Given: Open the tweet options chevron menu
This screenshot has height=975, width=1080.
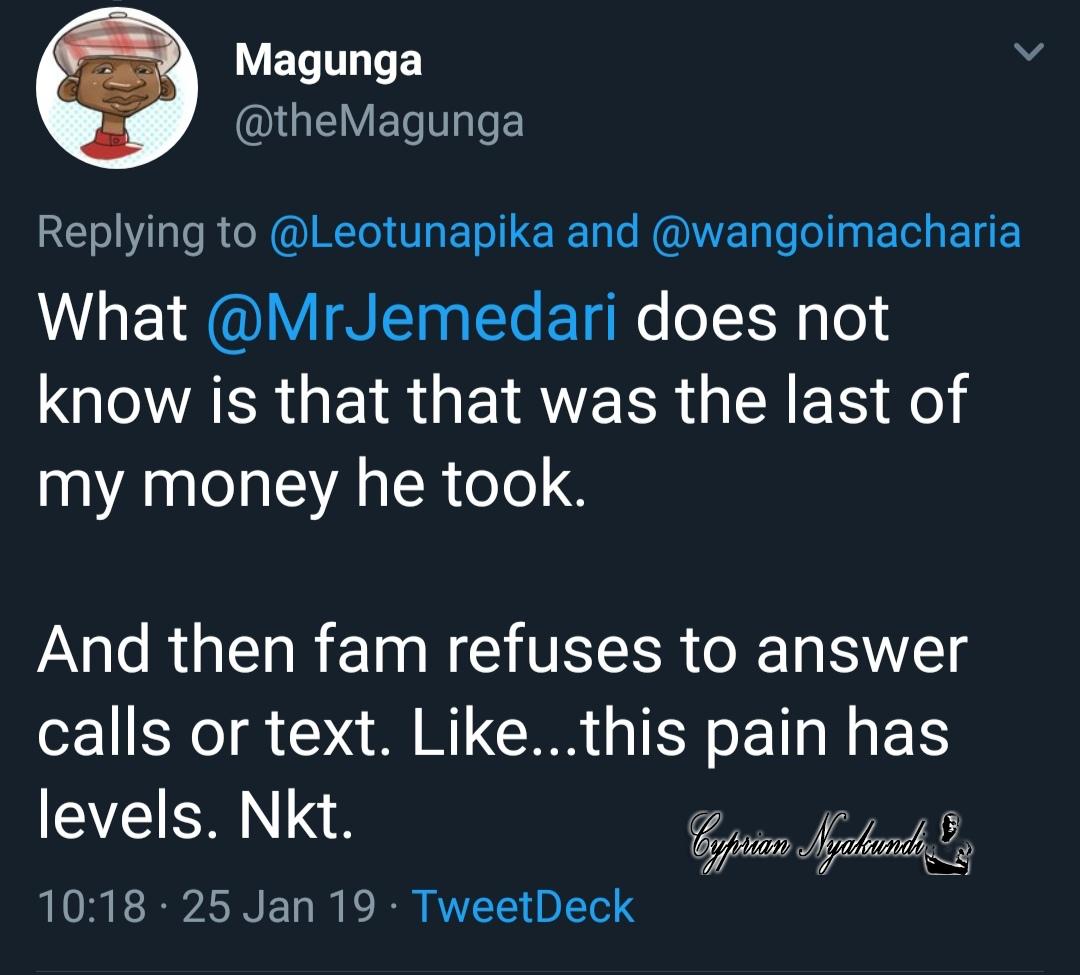Looking at the screenshot, I should point(1029,51).
